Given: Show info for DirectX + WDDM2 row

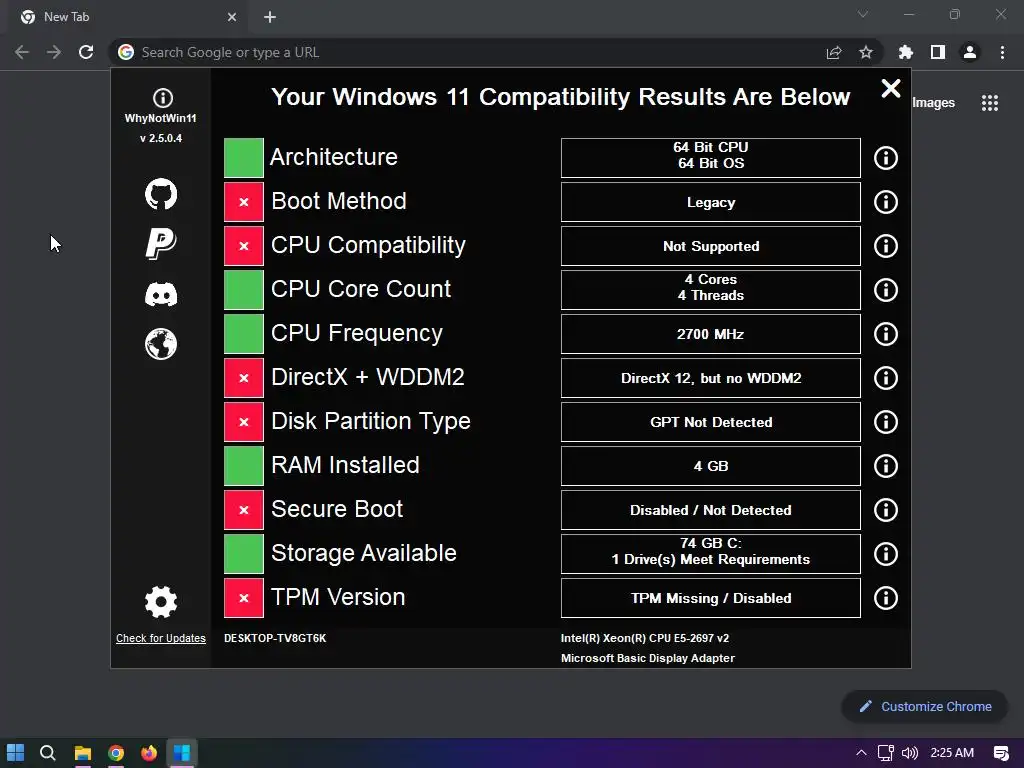Looking at the screenshot, I should pyautogui.click(x=886, y=378).
